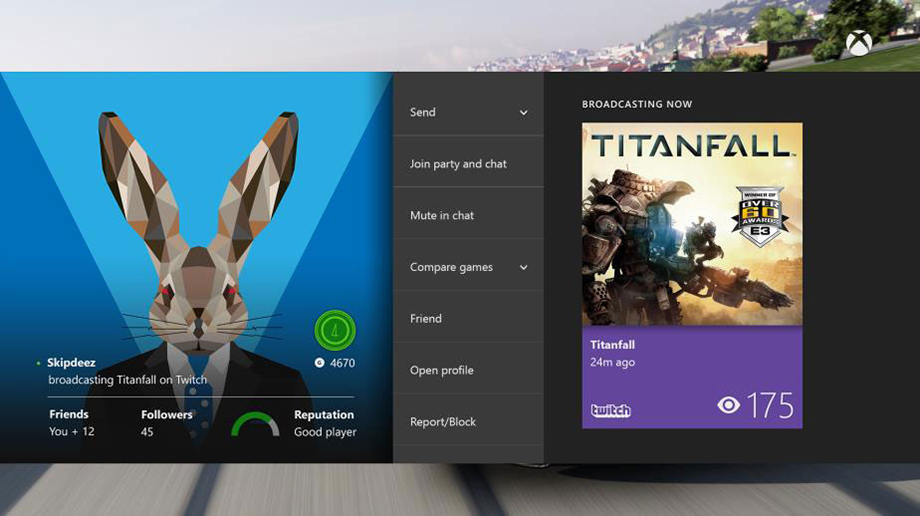Image resolution: width=920 pixels, height=516 pixels.
Task: Expand the Send dropdown chevron
Action: pos(523,113)
